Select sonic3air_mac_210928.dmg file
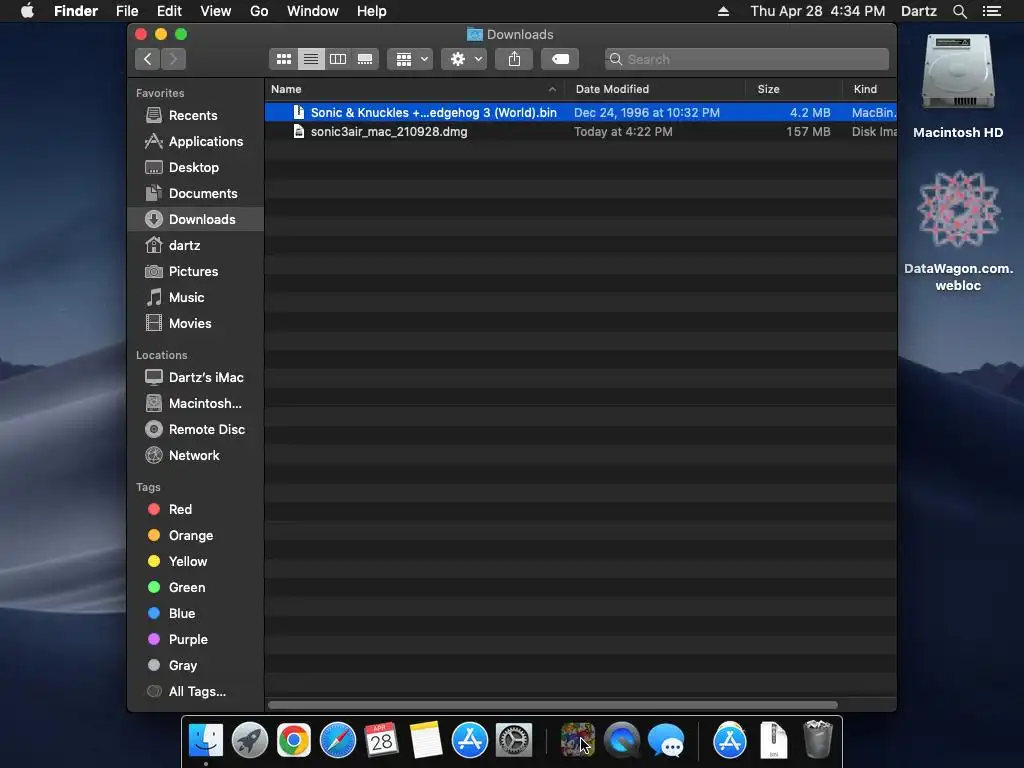The width and height of the screenshot is (1024, 768). pos(581,132)
